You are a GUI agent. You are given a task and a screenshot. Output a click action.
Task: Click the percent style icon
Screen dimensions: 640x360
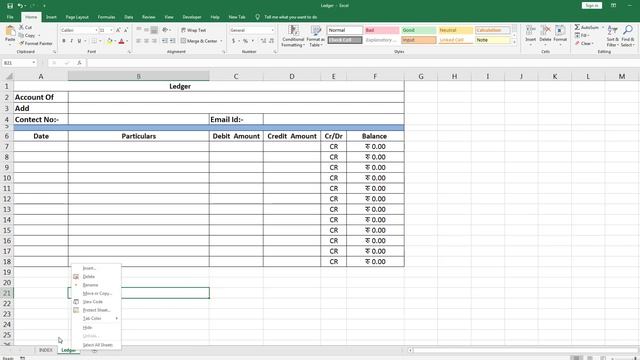245,41
